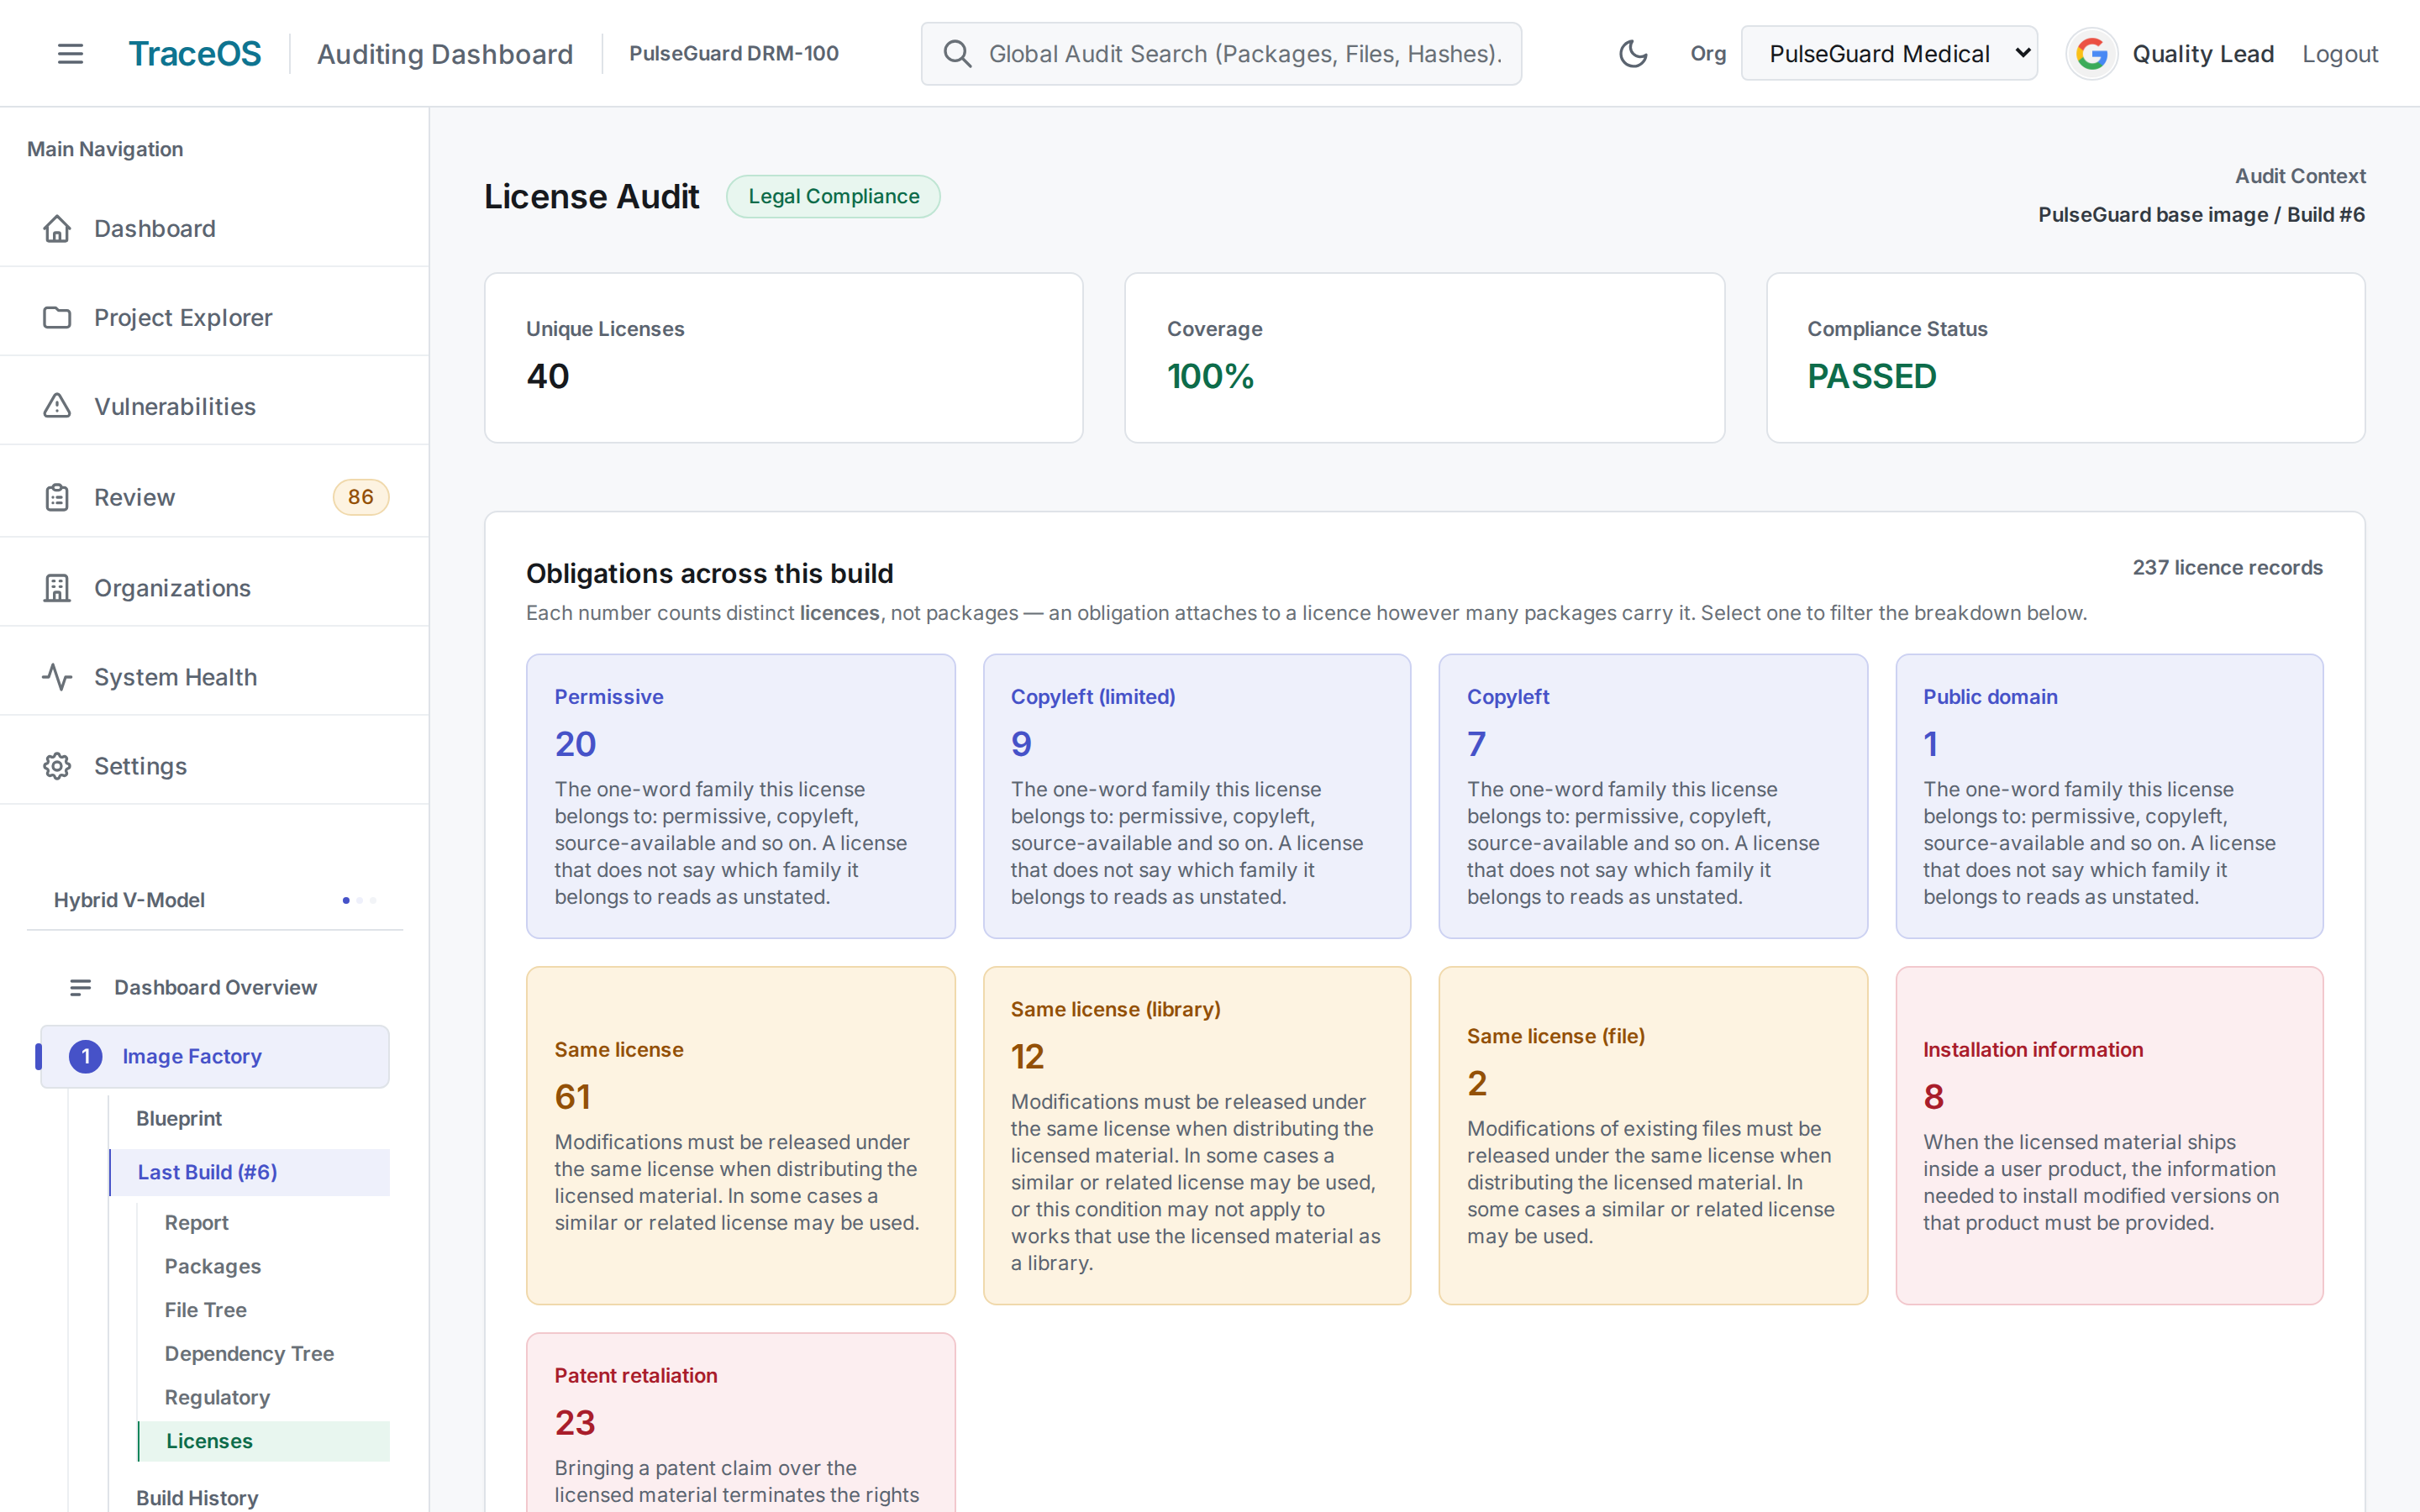Screen dimensions: 2420x1512
Task: Filter by Permissive obligation card
Action: click(741, 796)
